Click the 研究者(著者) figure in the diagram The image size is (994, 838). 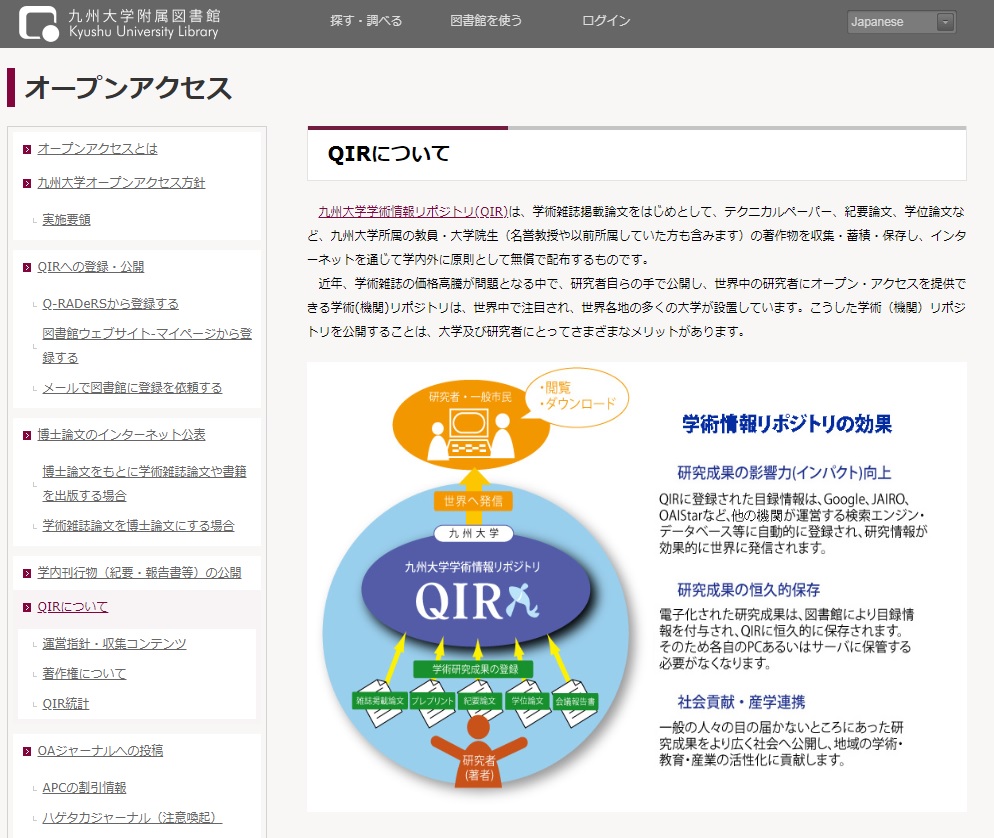(479, 752)
